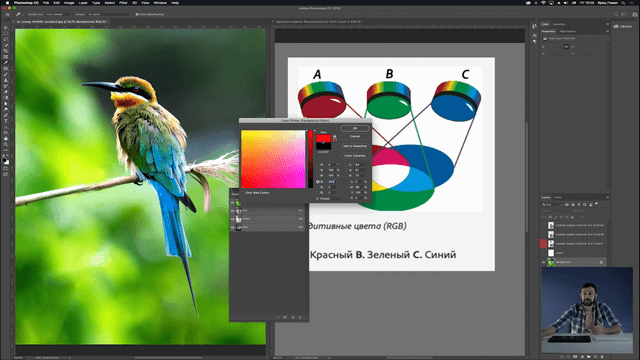This screenshot has height=360, width=640.
Task: Open the Sample Size dropdown
Action: pyautogui.click(x=59, y=14)
